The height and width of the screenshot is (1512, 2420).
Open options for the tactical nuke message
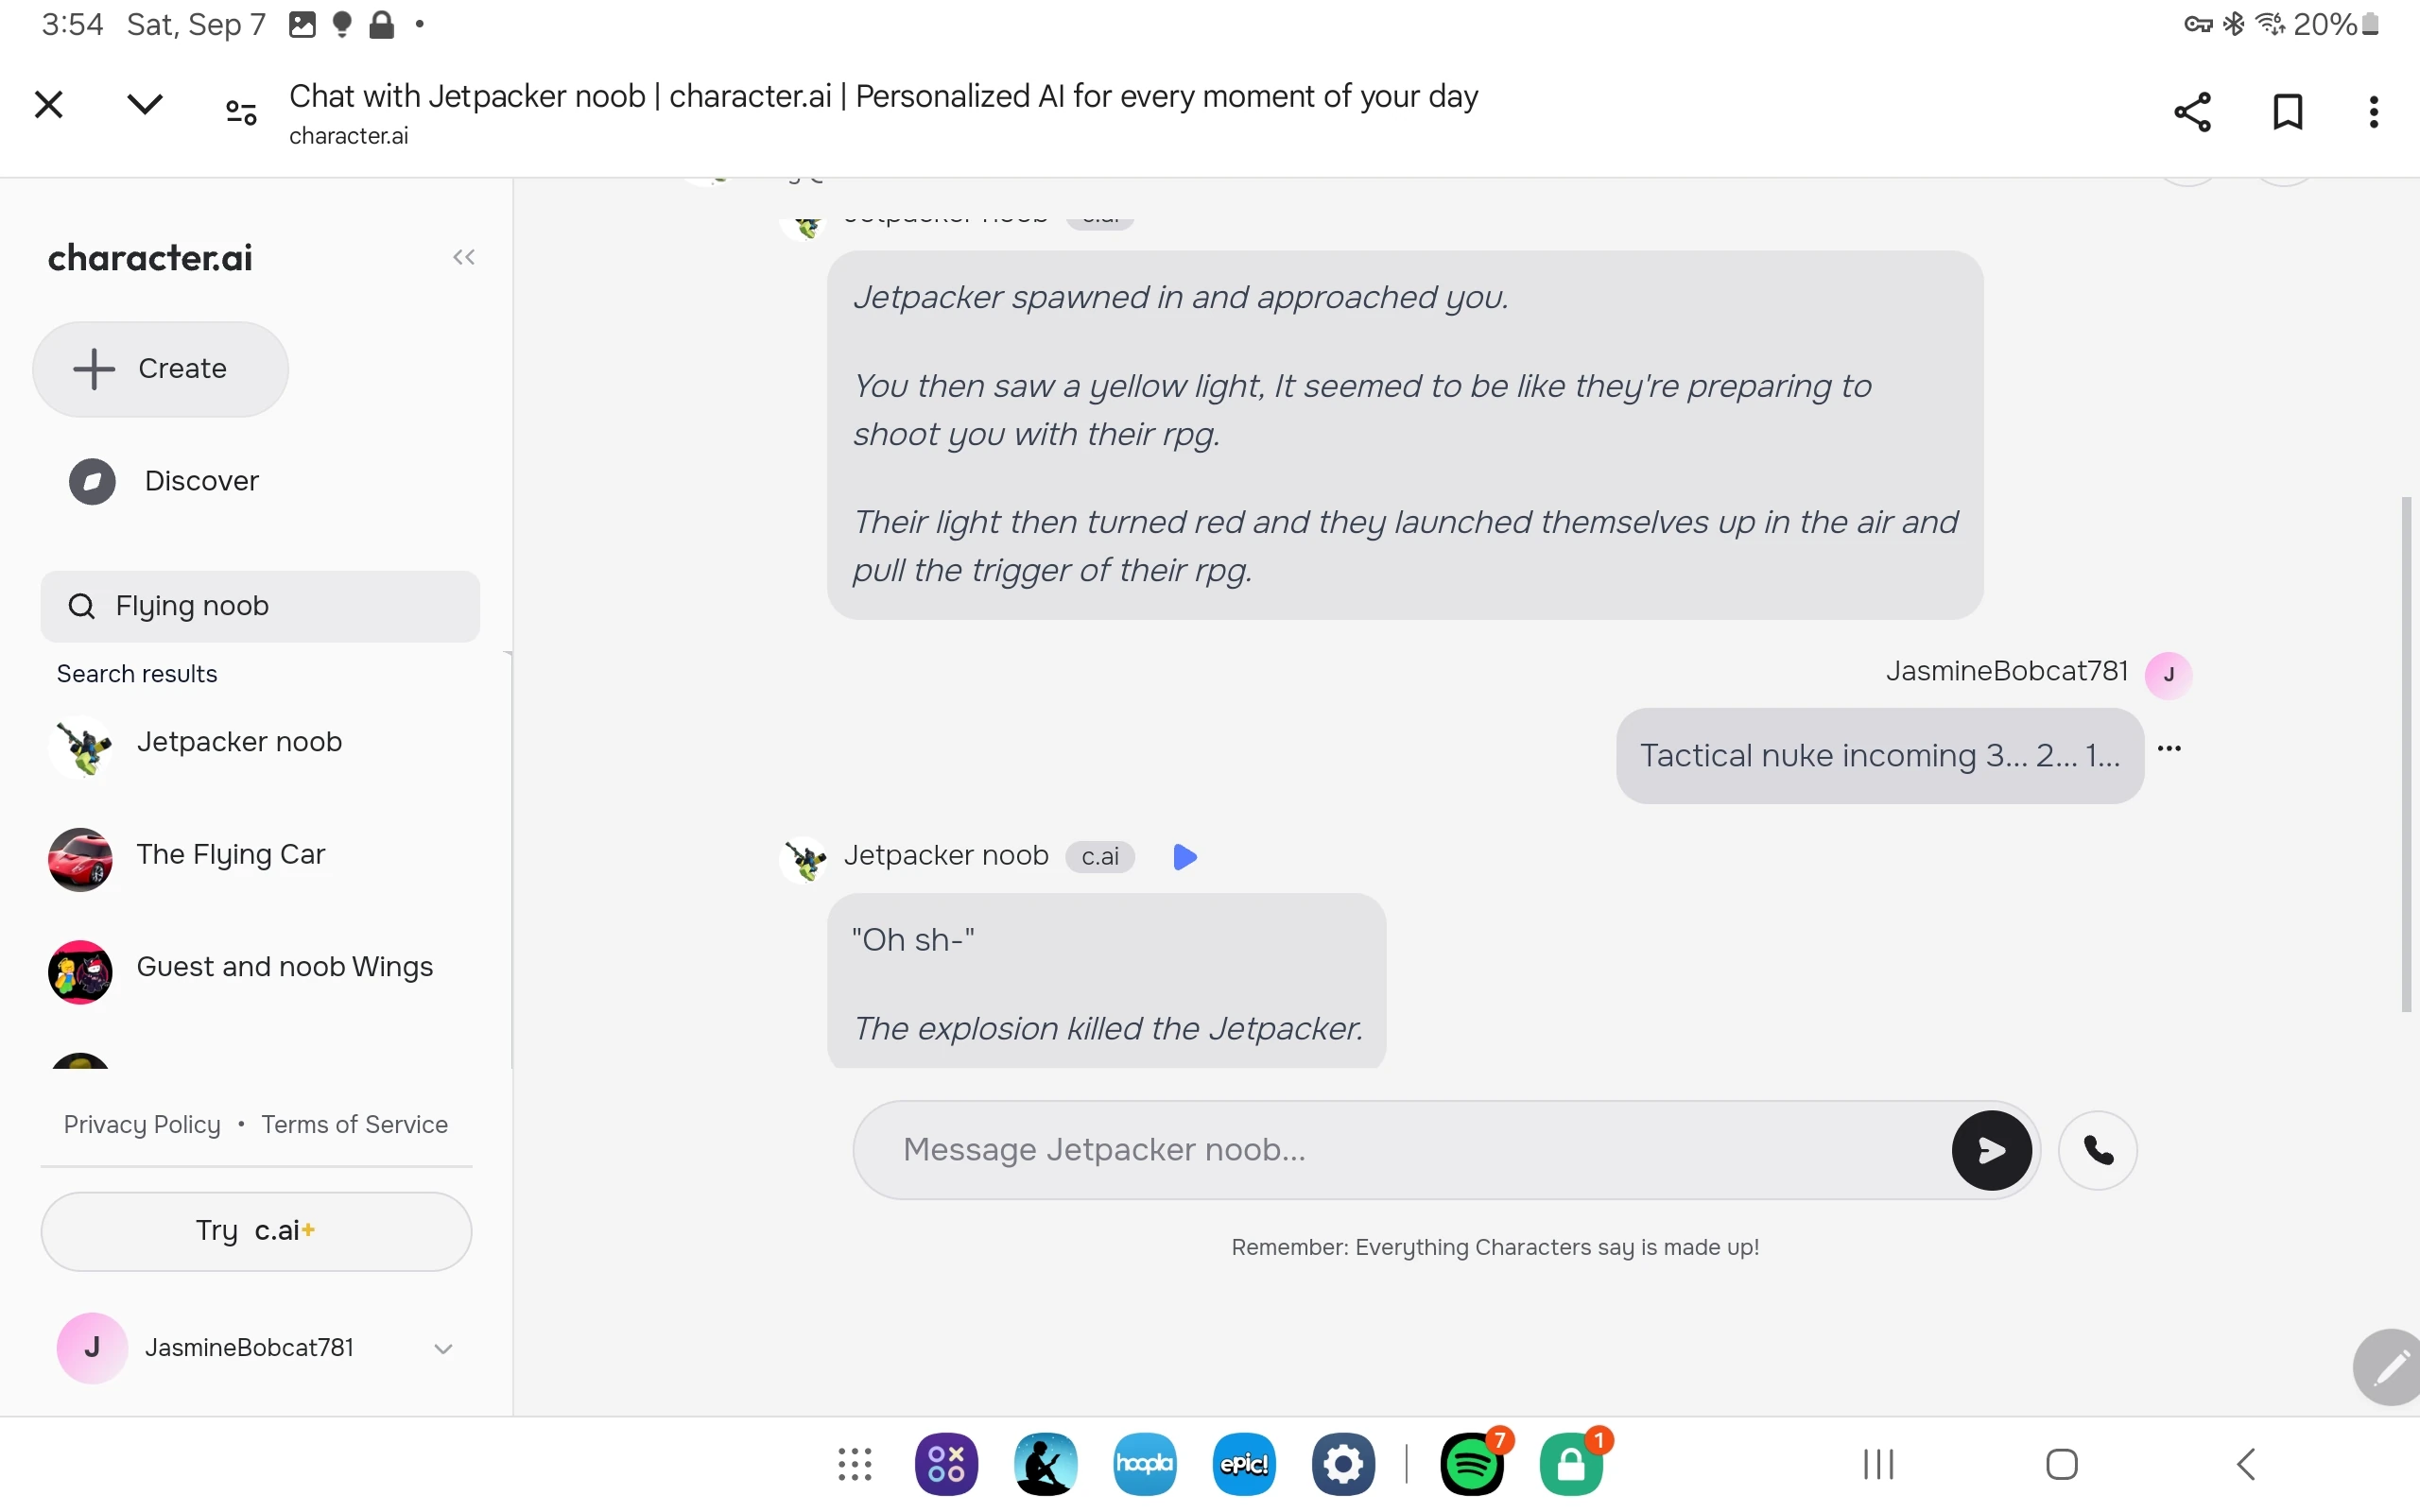tap(2169, 748)
